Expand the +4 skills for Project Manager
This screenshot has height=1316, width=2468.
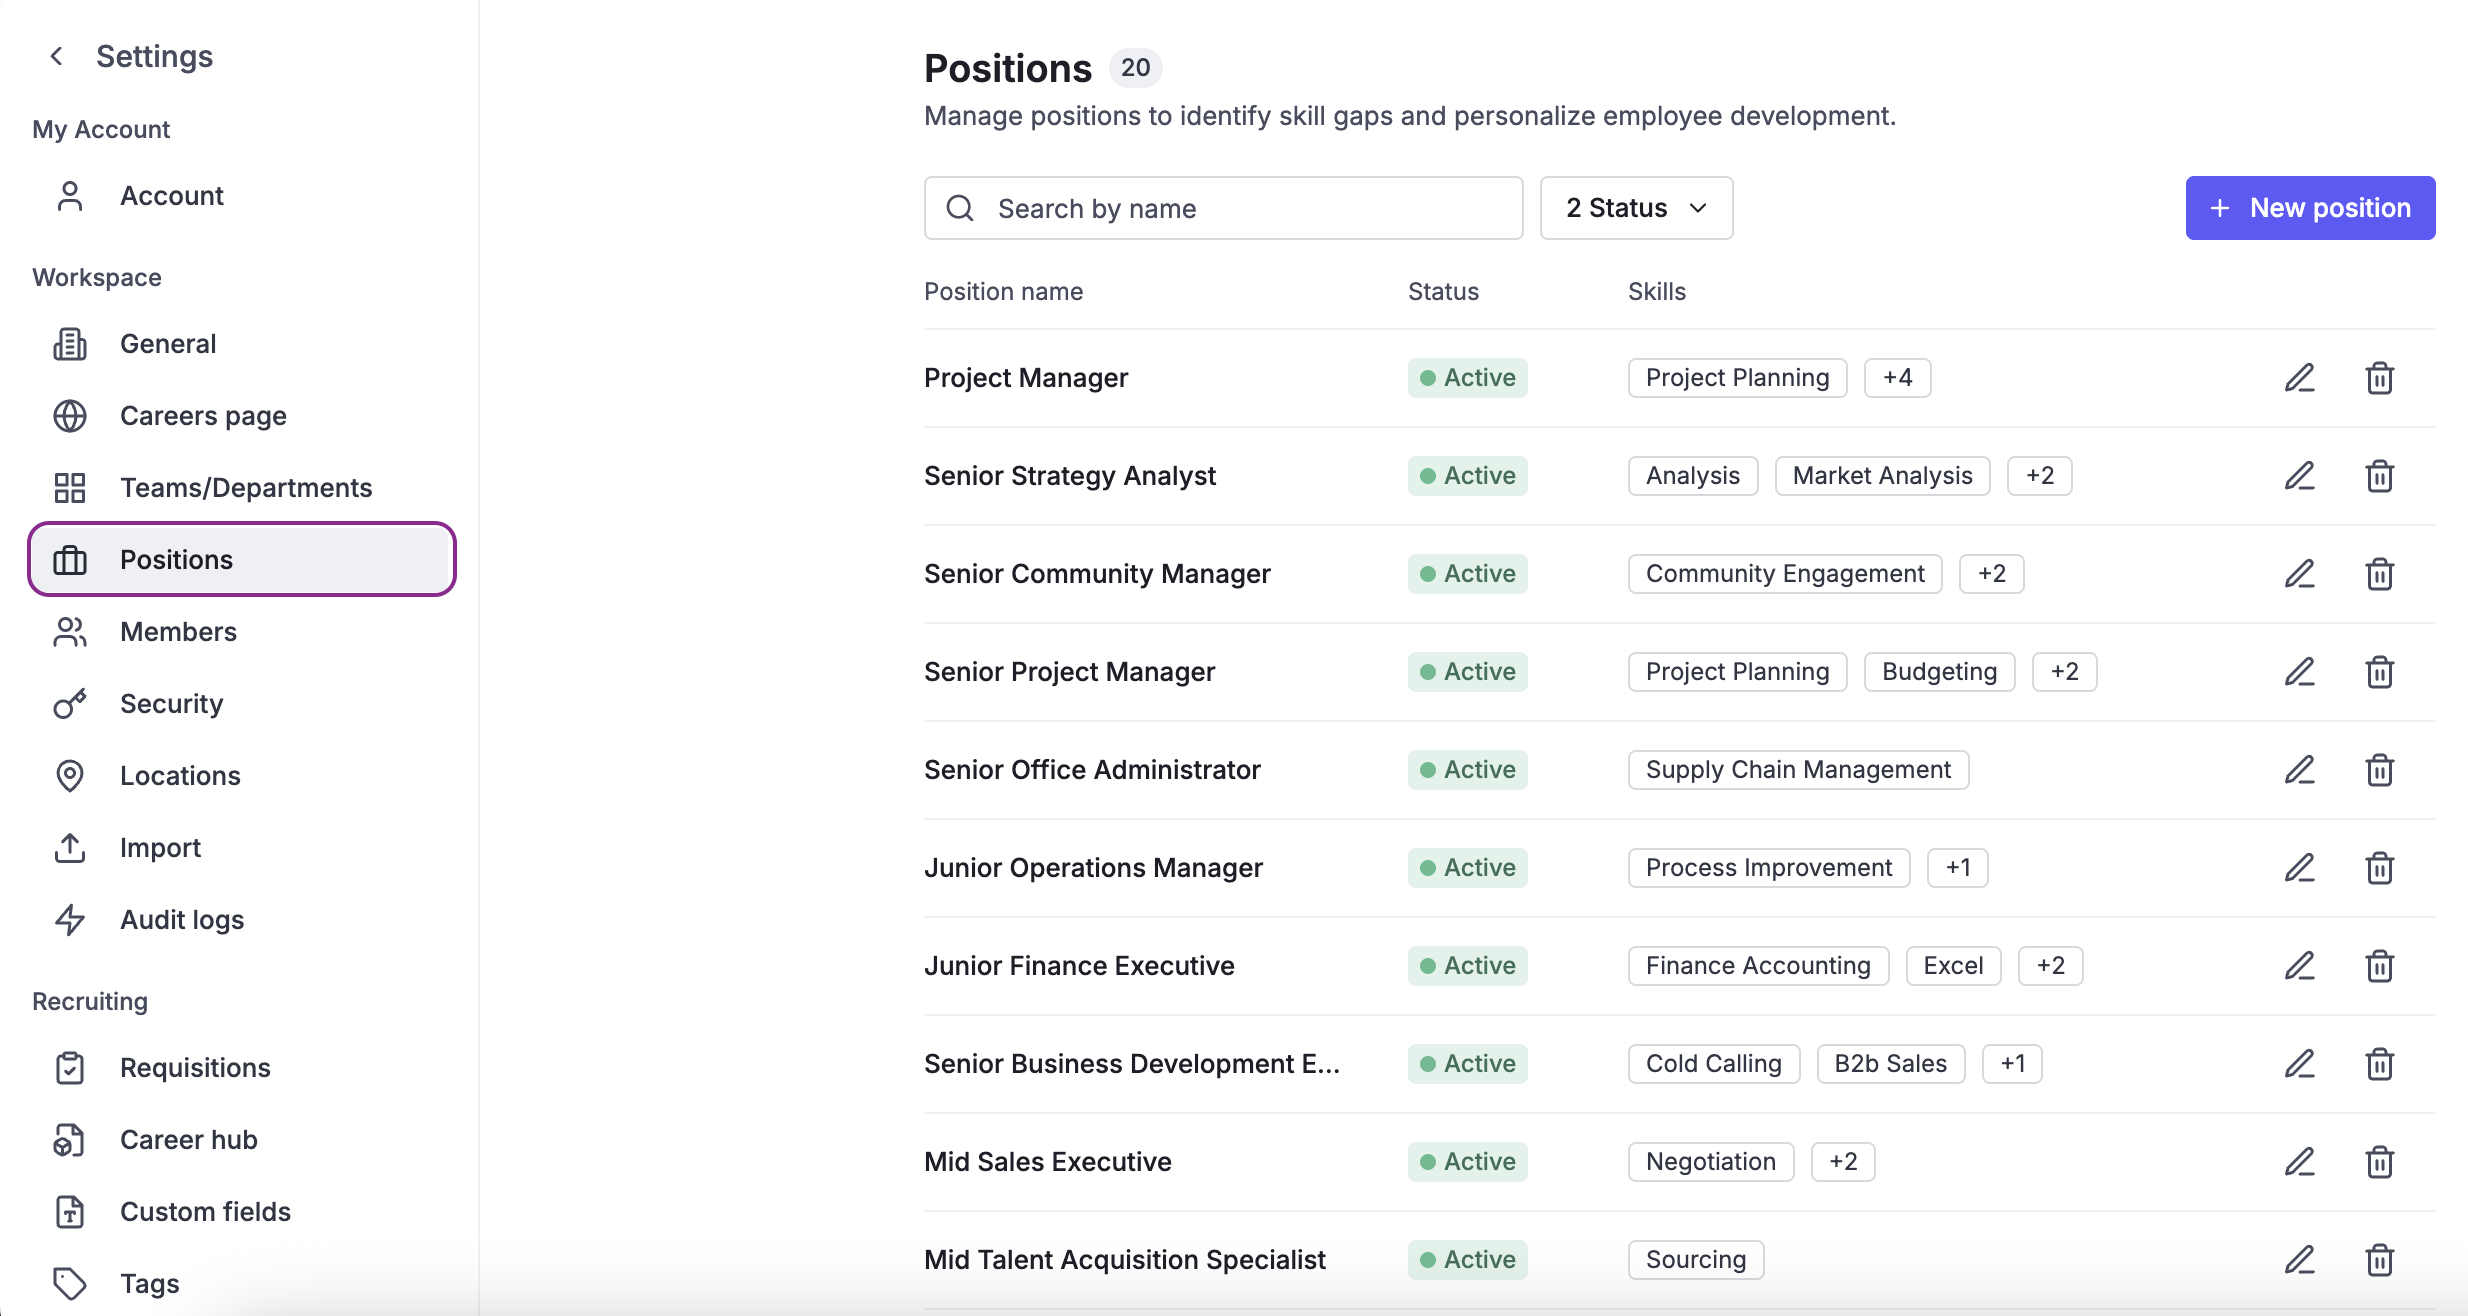point(1897,378)
